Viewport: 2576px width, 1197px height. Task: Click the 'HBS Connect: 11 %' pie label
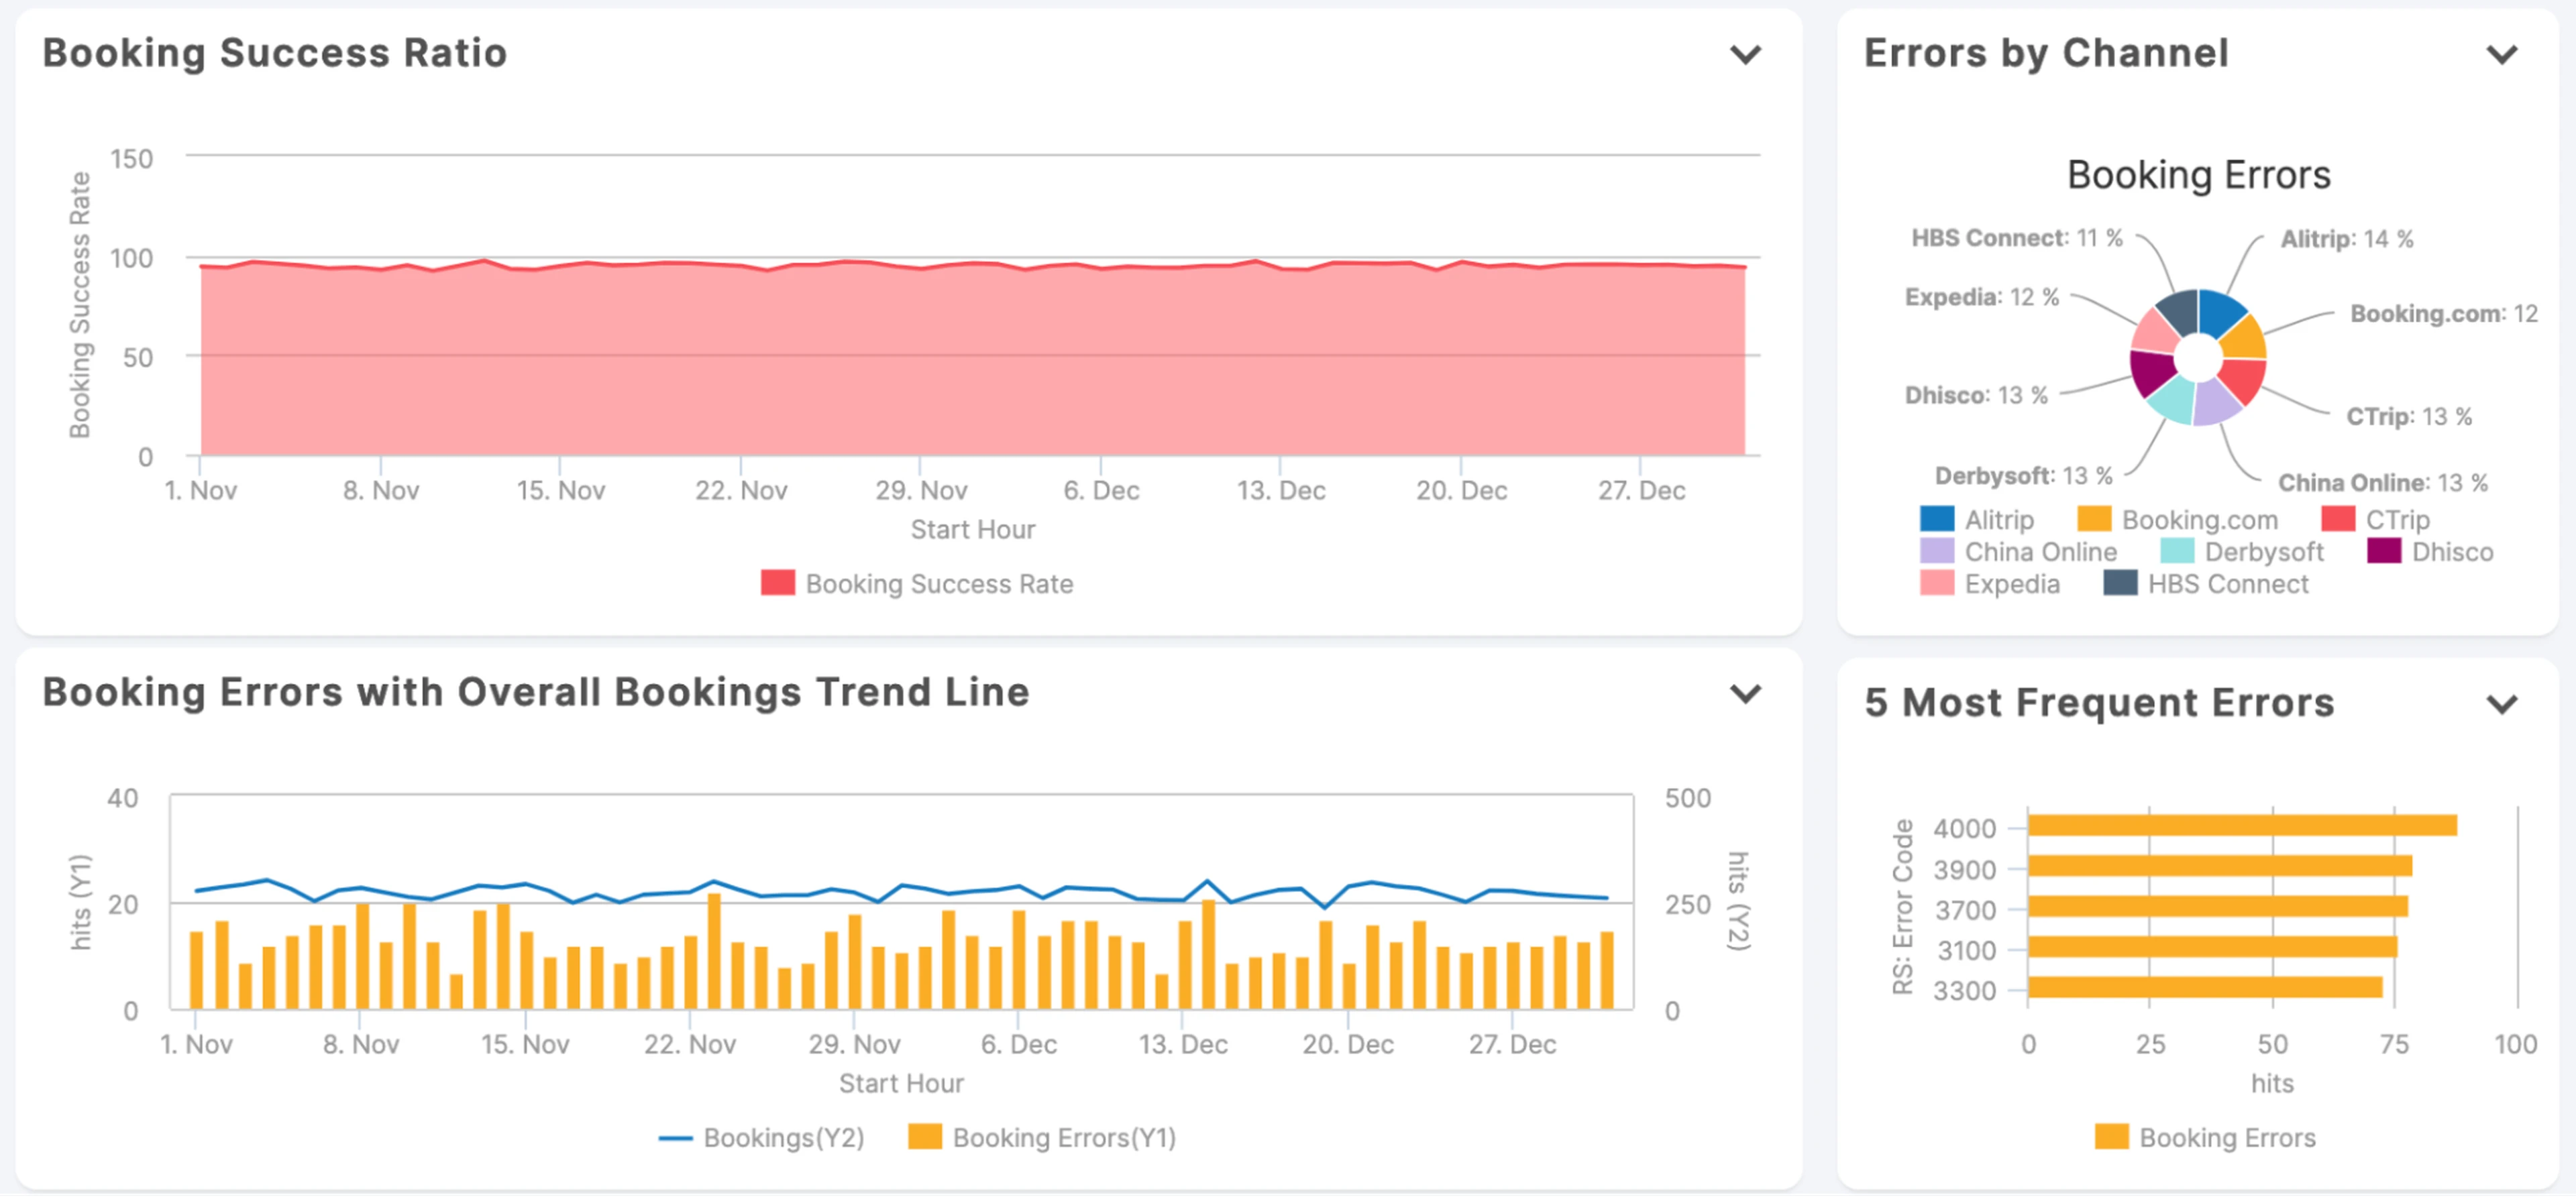tap(2016, 238)
